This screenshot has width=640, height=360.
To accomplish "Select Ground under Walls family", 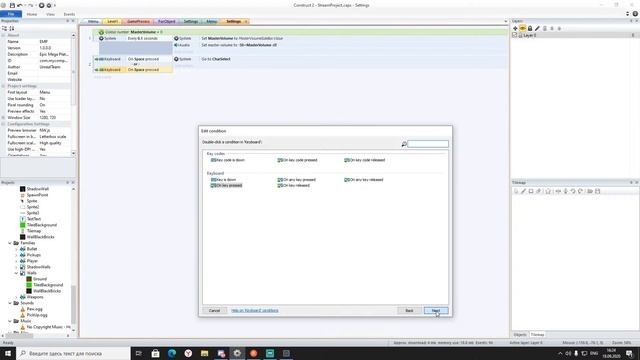I will point(40,279).
